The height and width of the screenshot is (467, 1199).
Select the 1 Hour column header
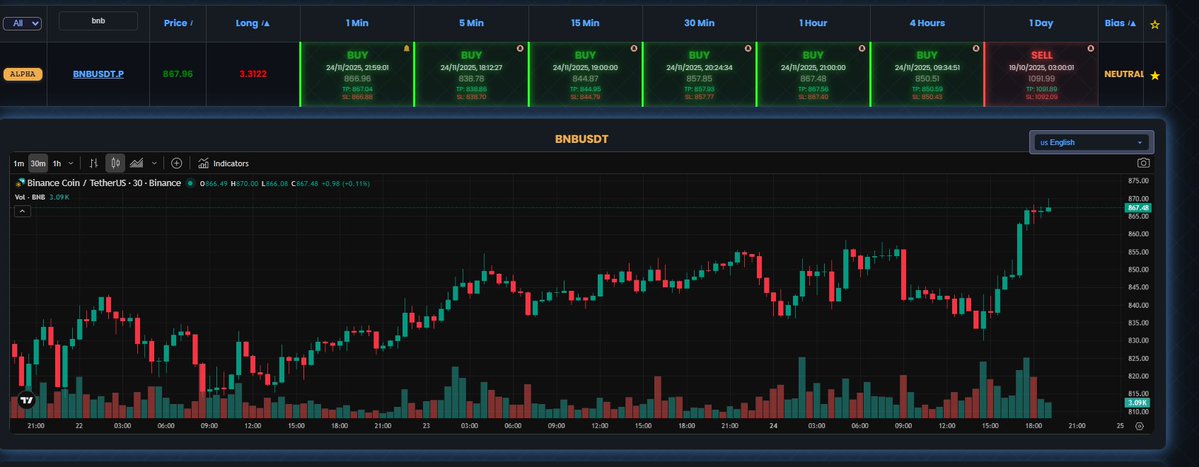[x=813, y=23]
